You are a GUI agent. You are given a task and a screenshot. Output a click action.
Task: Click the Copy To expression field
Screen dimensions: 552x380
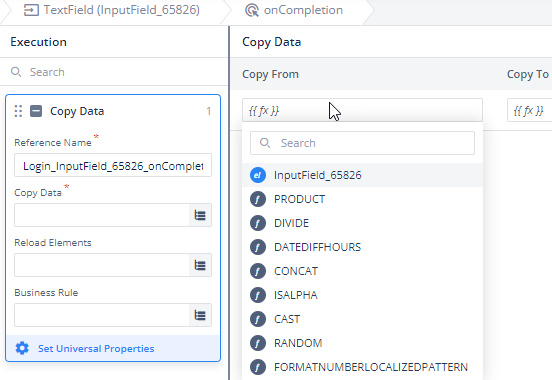(x=529, y=111)
